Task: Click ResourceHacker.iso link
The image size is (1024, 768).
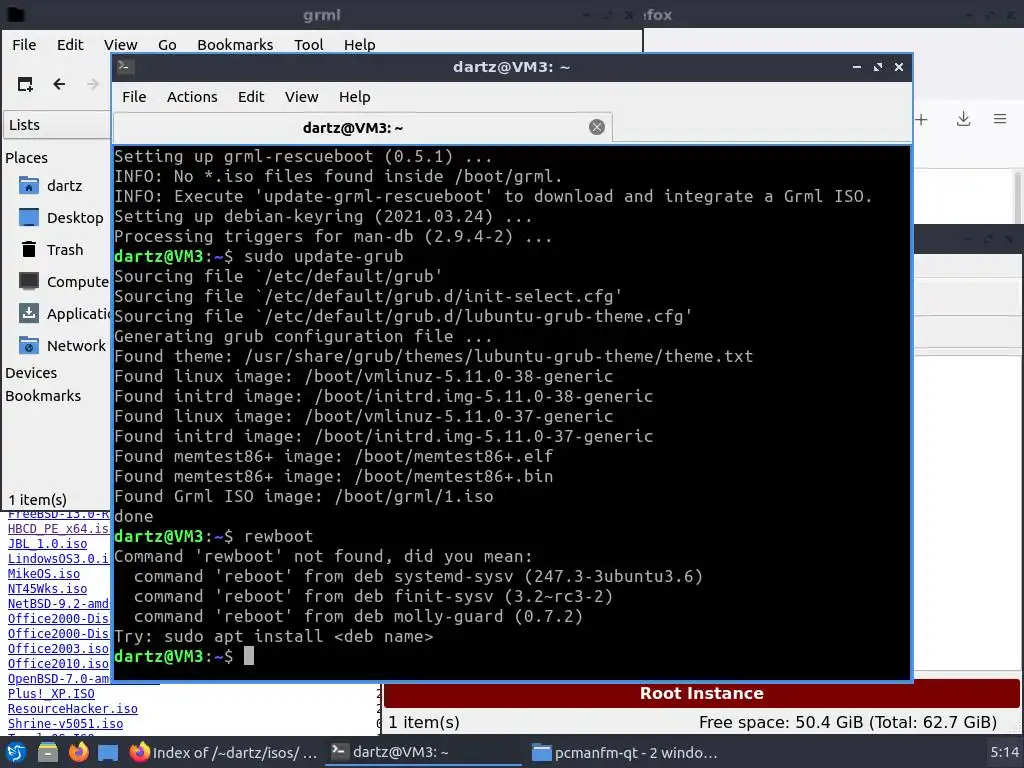Action: [x=72, y=709]
